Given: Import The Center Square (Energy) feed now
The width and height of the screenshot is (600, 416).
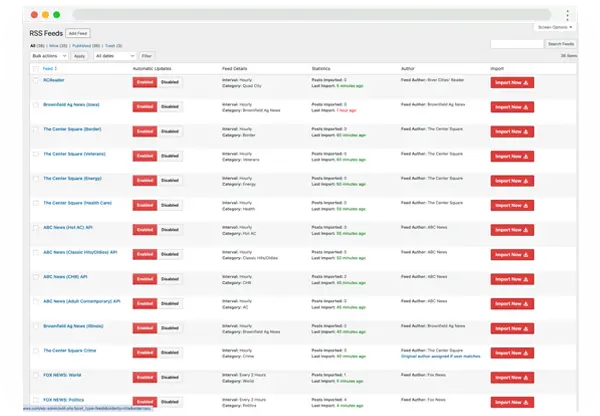Looking at the screenshot, I should click(x=511, y=180).
